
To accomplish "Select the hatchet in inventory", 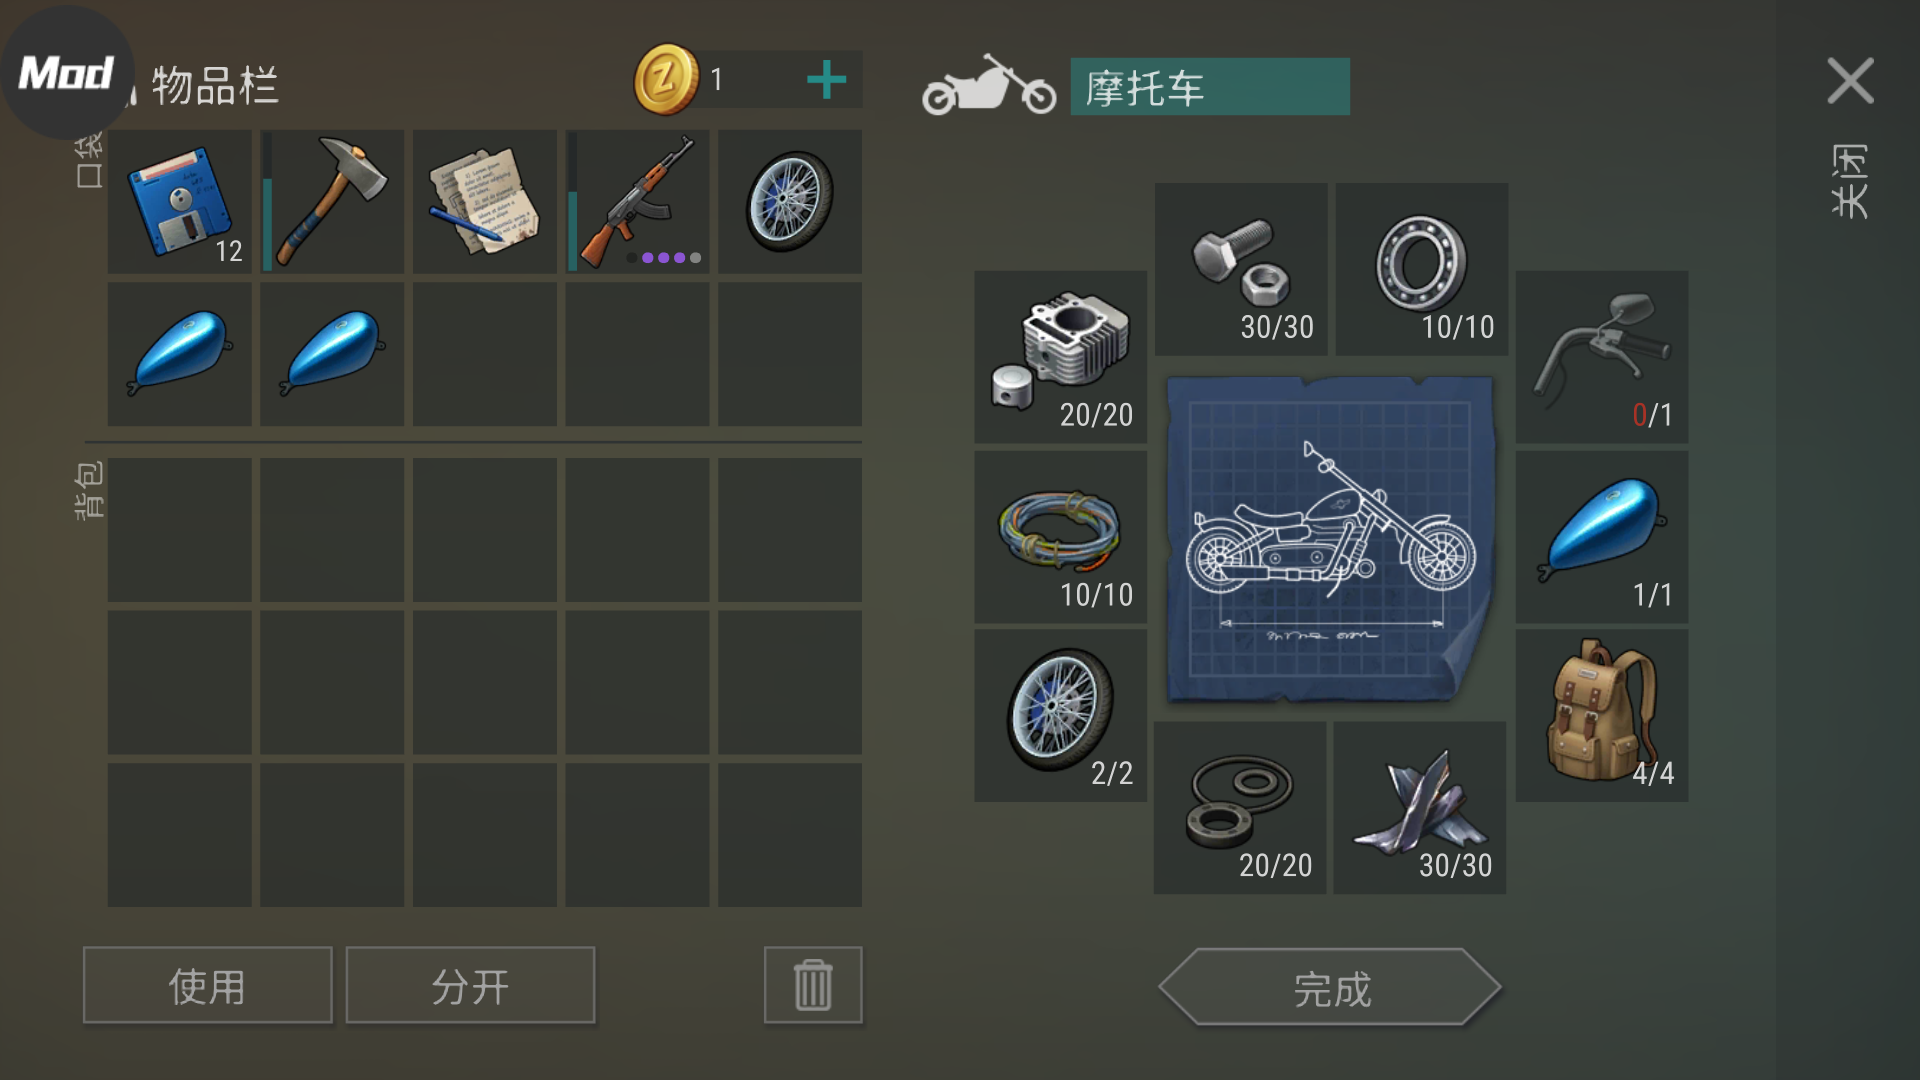I will (332, 201).
